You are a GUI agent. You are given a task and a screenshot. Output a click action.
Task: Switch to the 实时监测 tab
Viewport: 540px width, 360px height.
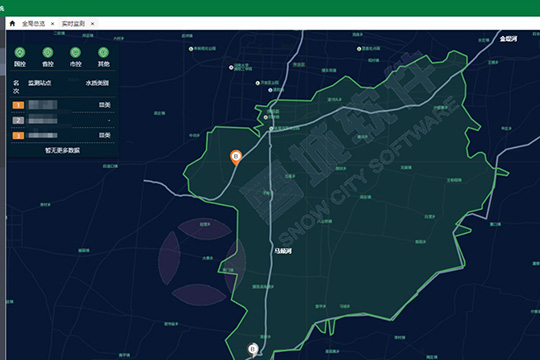[x=73, y=23]
